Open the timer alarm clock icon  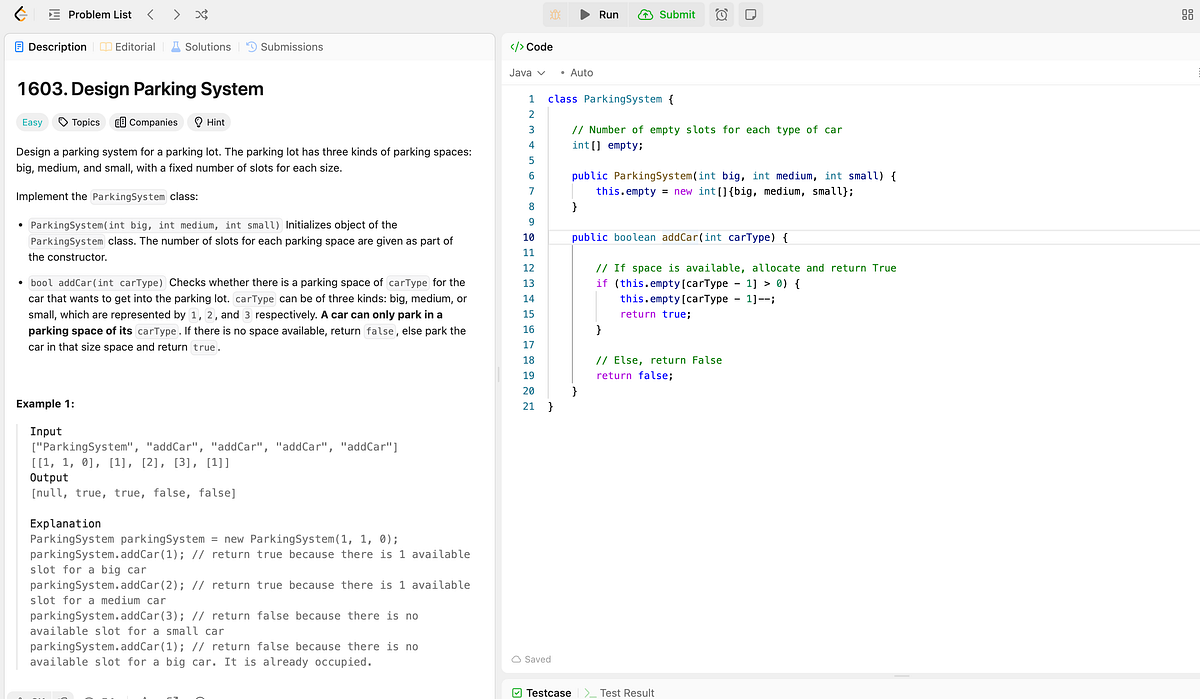[x=721, y=14]
